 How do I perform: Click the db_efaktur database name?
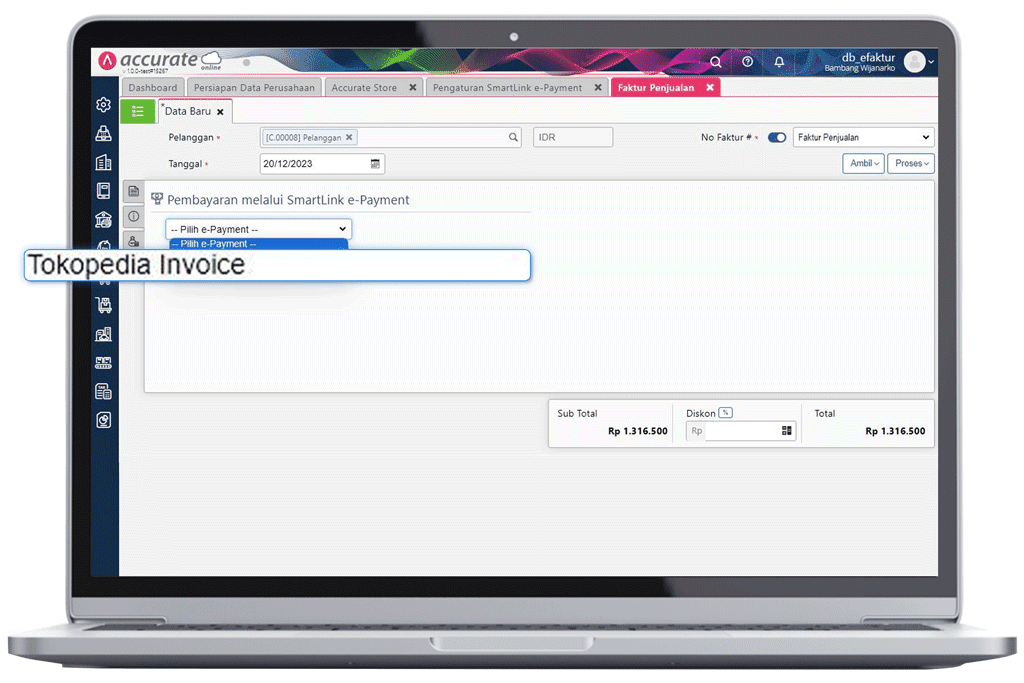(868, 57)
